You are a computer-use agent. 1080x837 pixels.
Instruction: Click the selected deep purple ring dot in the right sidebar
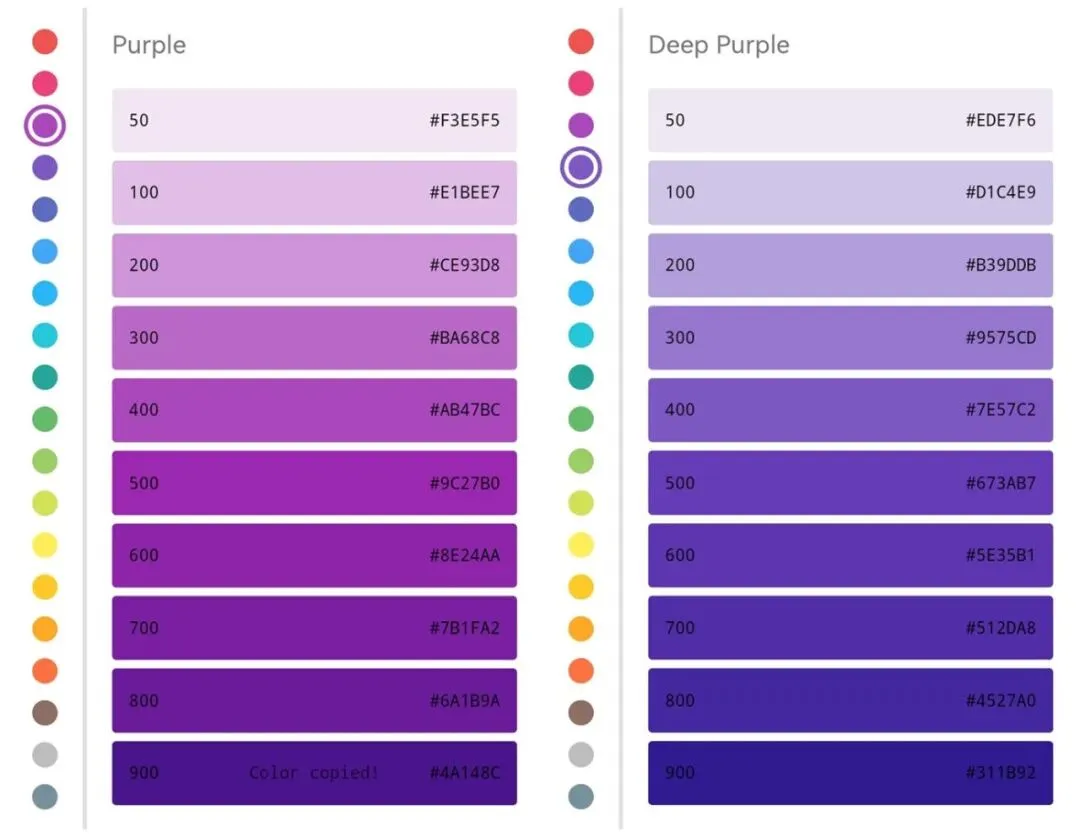coord(581,167)
